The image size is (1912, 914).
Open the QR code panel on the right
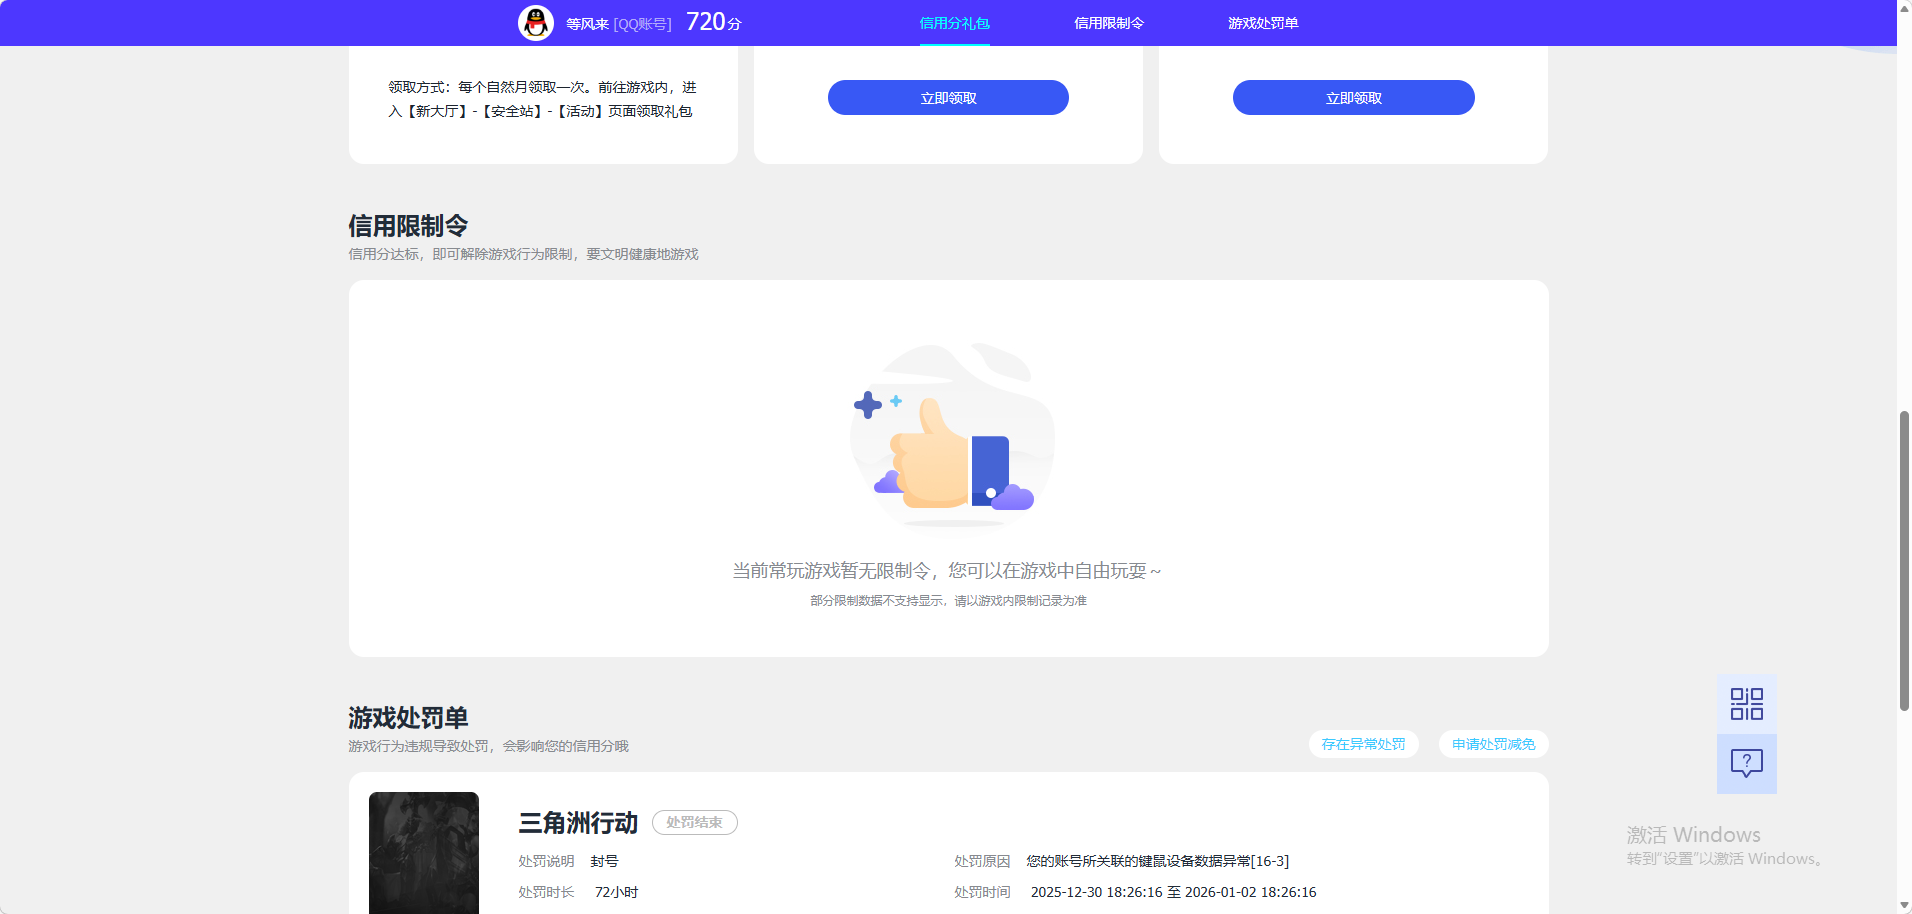[x=1746, y=704]
